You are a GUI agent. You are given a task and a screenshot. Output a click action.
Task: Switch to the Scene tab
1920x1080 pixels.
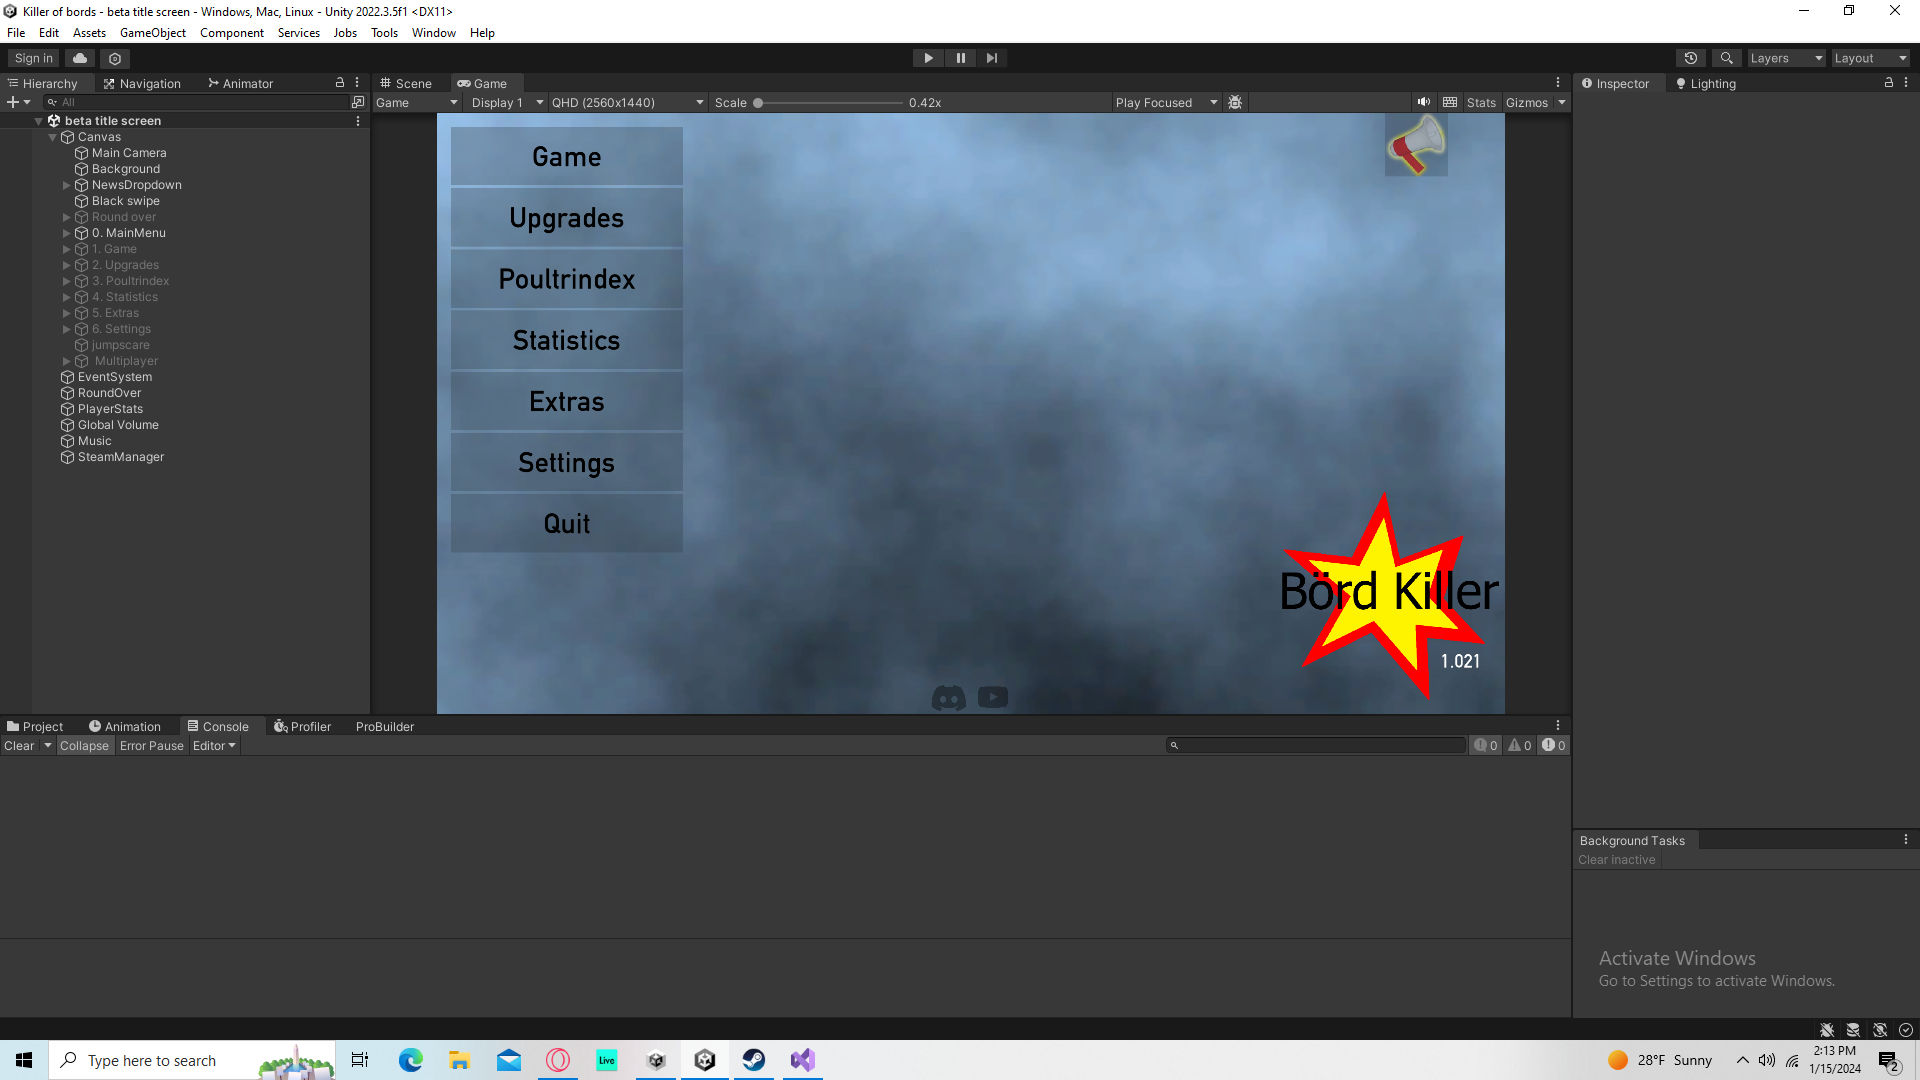(x=406, y=84)
